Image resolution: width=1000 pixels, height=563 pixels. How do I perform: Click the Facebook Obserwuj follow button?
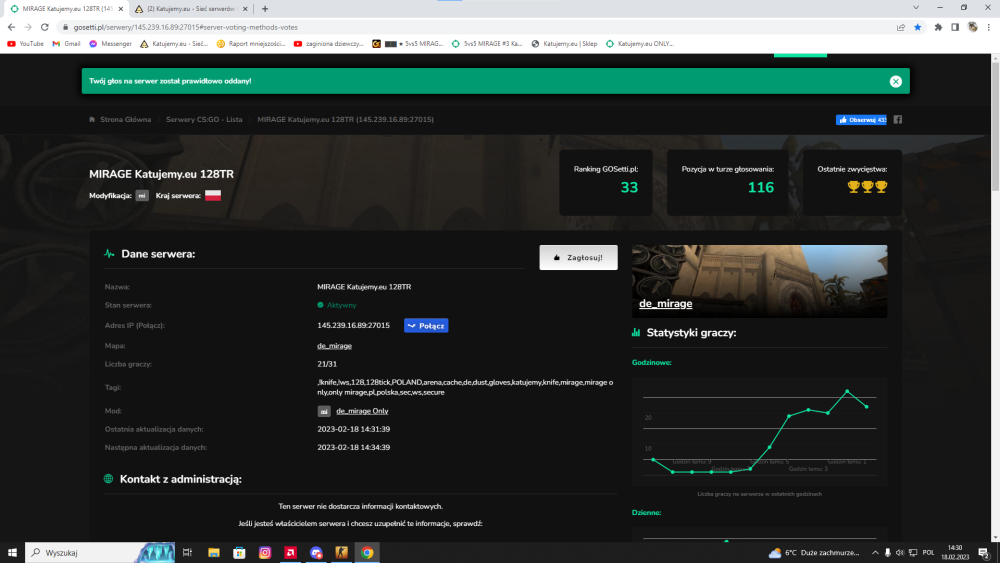(x=861, y=120)
